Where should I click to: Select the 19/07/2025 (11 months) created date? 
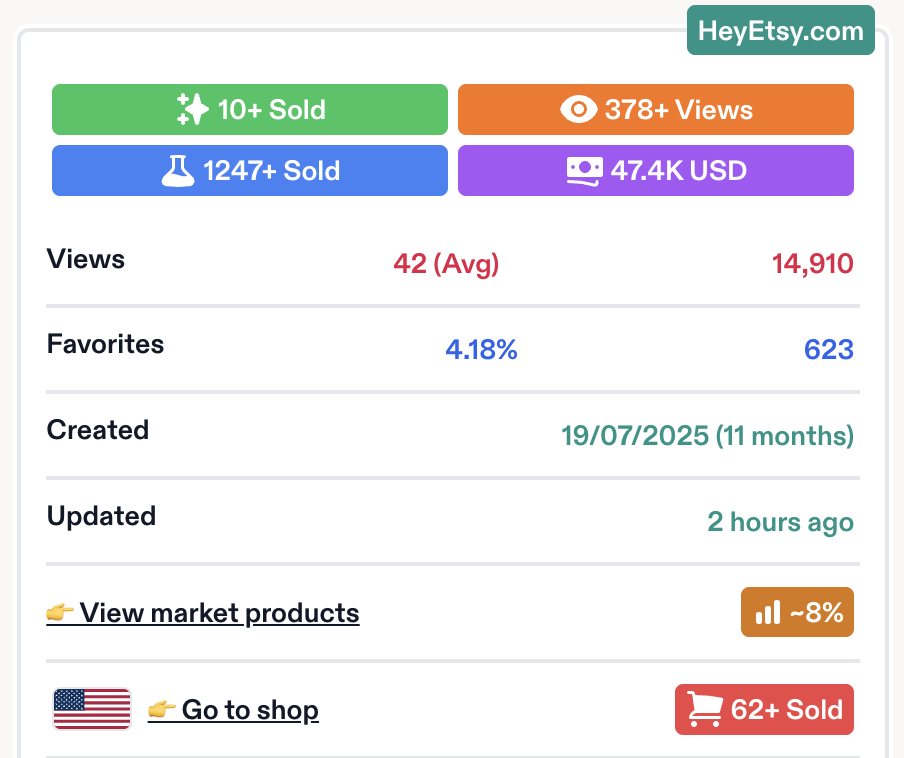click(x=707, y=436)
